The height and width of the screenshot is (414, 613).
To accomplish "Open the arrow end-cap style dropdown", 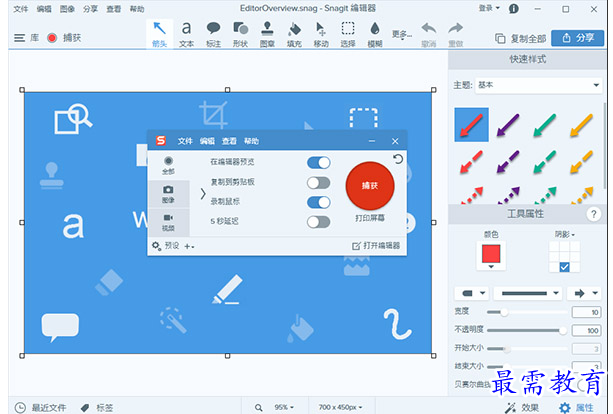I will (x=583, y=293).
